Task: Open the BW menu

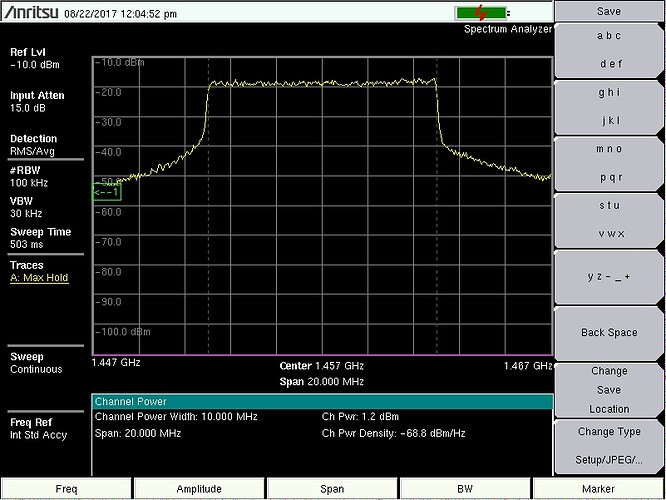Action: point(464,487)
